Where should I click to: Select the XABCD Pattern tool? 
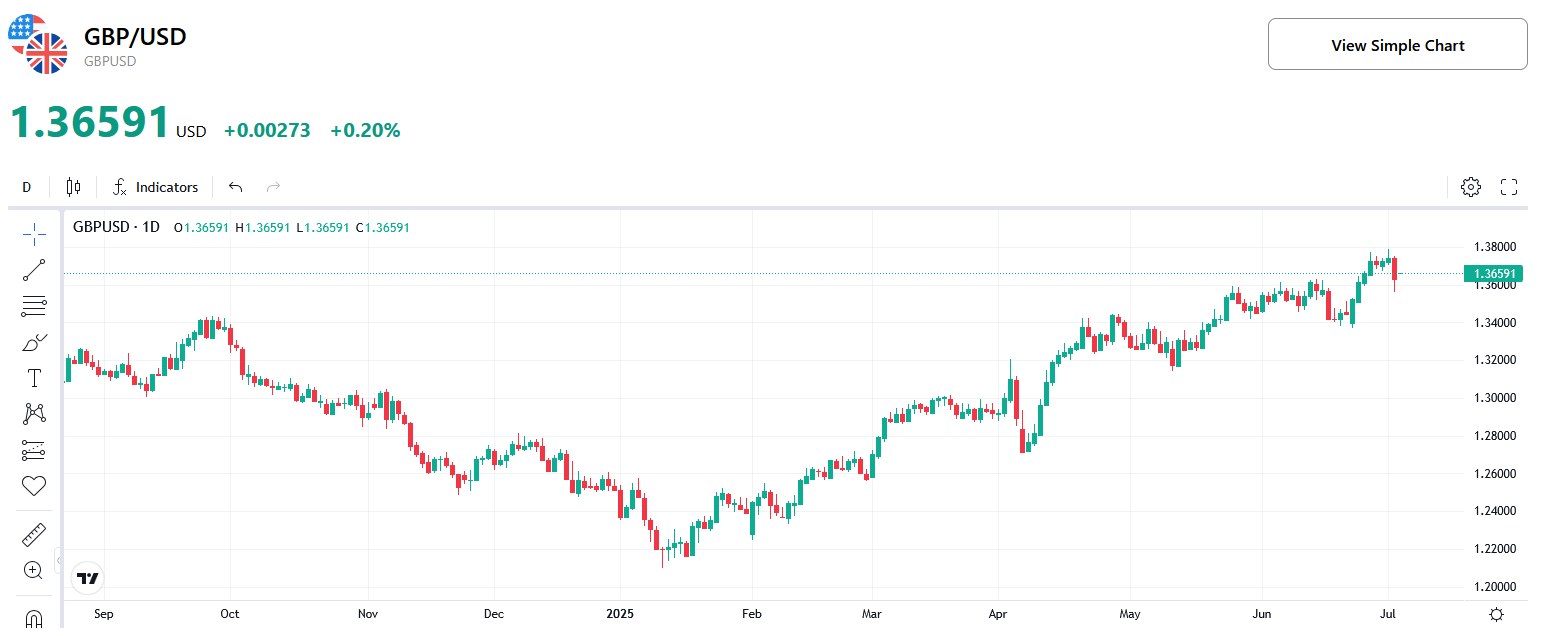click(33, 413)
